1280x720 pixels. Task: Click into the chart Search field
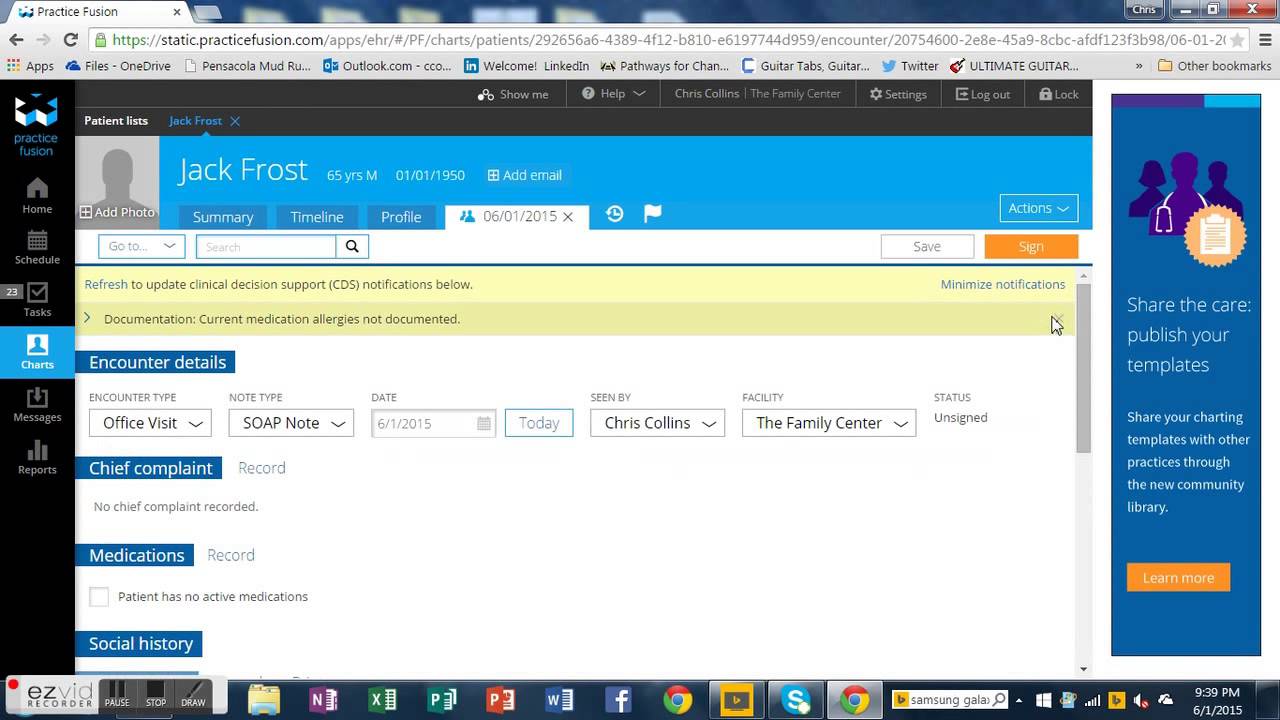pos(266,246)
